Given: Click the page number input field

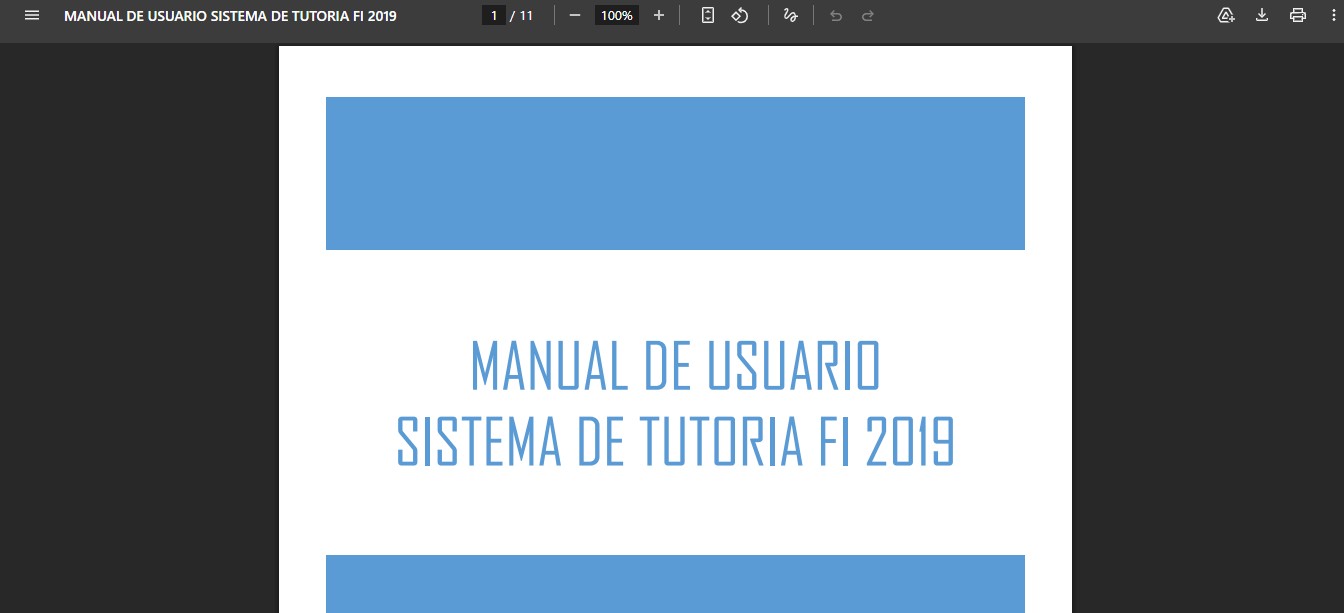Looking at the screenshot, I should 493,15.
